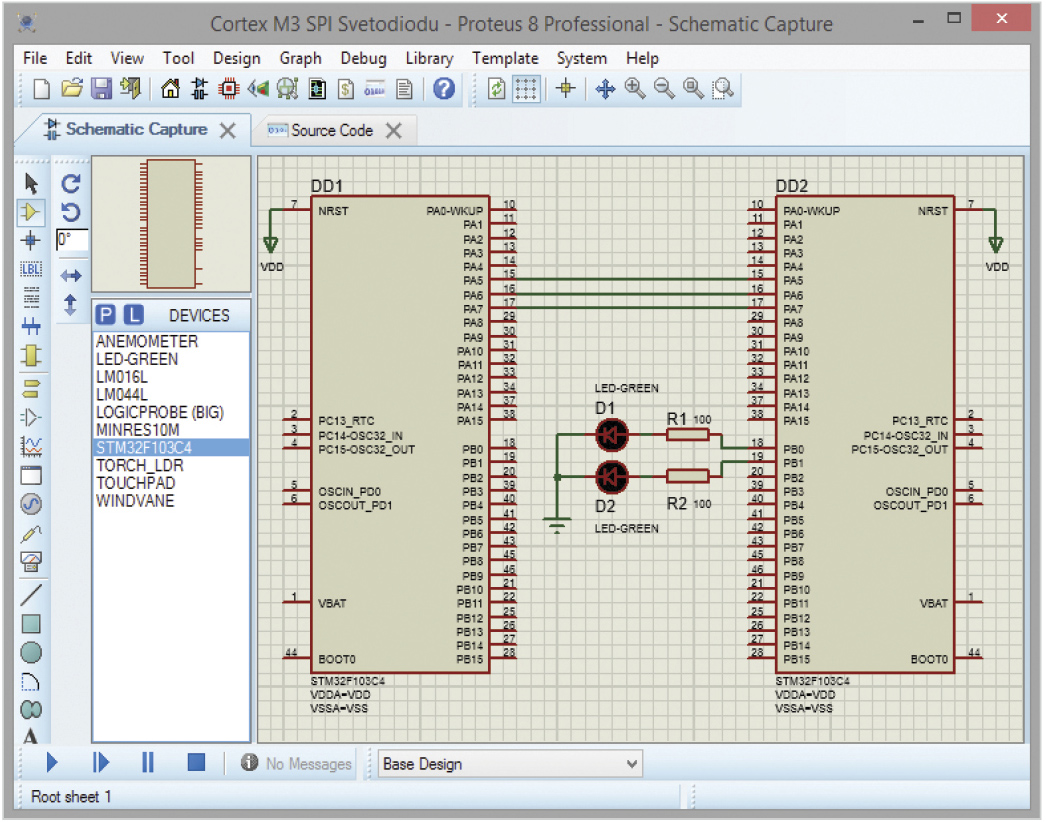Click the False Origin crosshair icon

coord(566,88)
